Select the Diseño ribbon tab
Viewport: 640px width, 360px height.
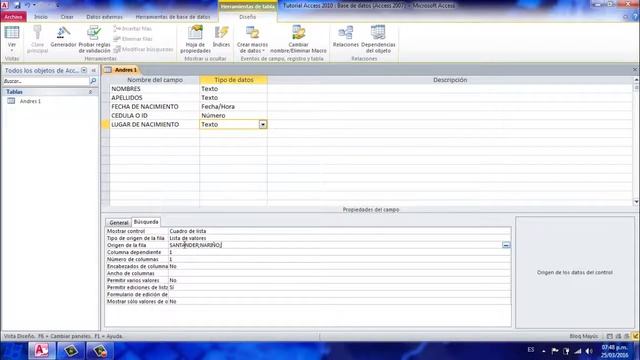247,17
